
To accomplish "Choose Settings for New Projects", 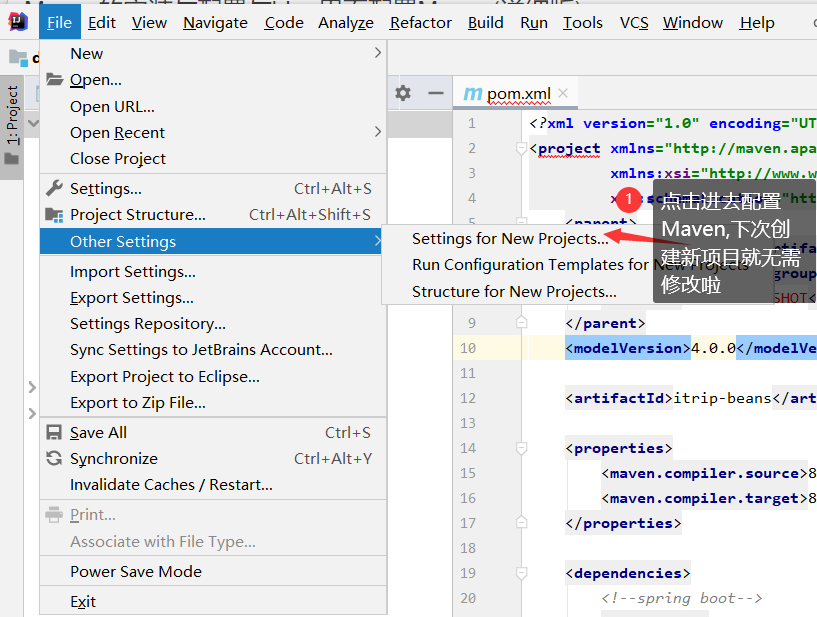I will coord(510,239).
